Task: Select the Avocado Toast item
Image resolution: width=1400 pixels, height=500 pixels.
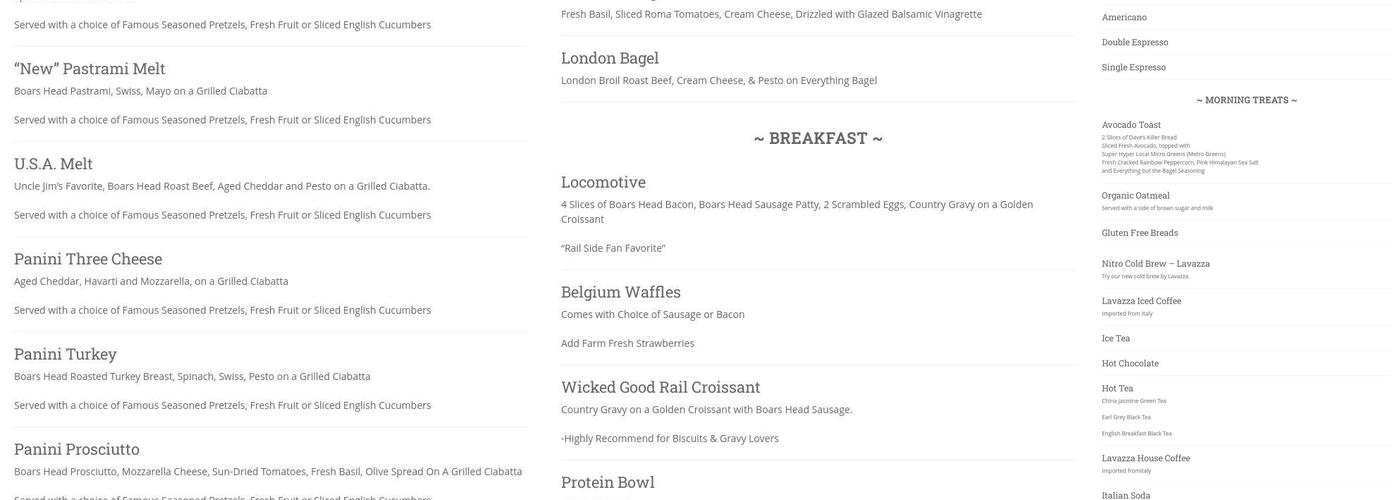Action: click(1131, 125)
